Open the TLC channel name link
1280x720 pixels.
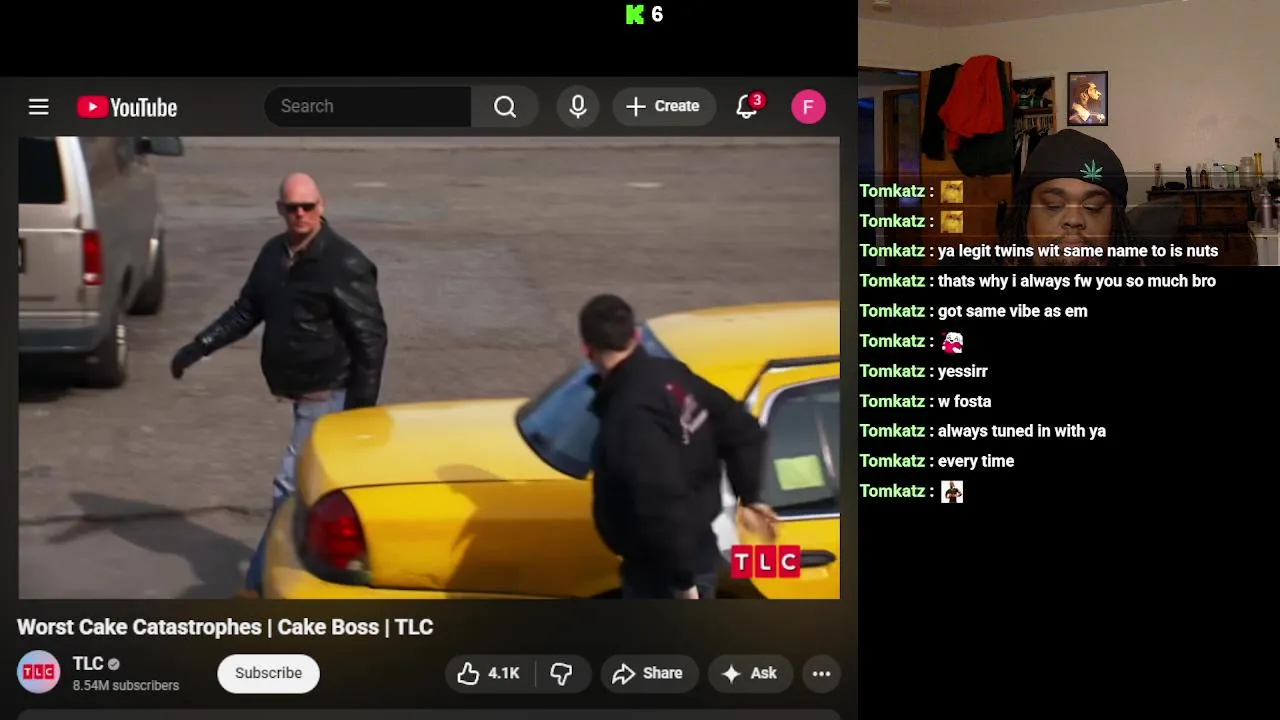[88, 664]
